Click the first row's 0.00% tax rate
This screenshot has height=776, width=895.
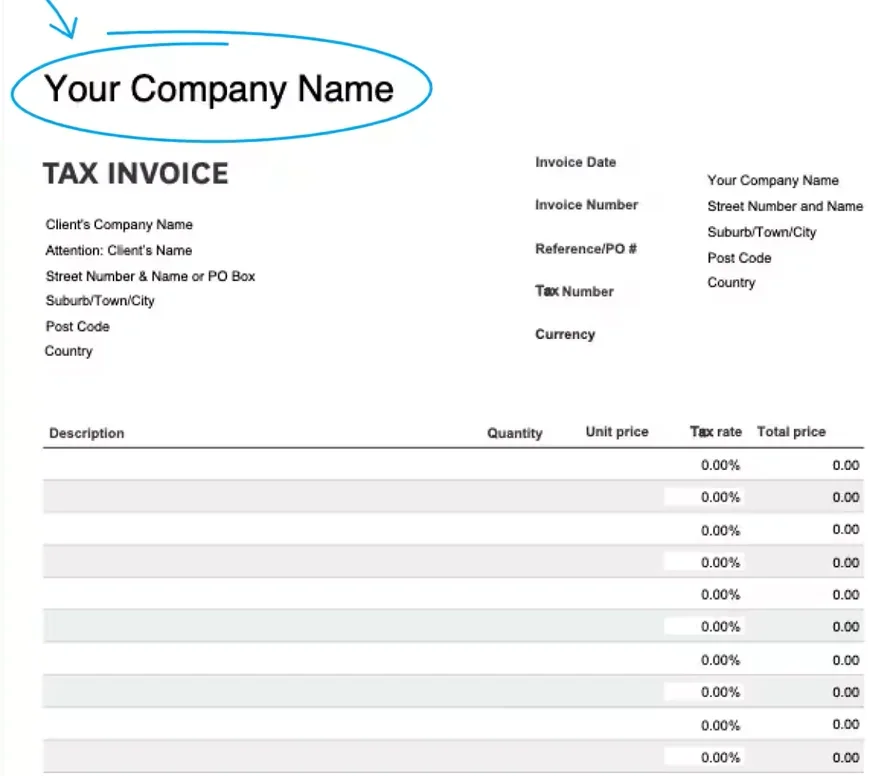720,465
